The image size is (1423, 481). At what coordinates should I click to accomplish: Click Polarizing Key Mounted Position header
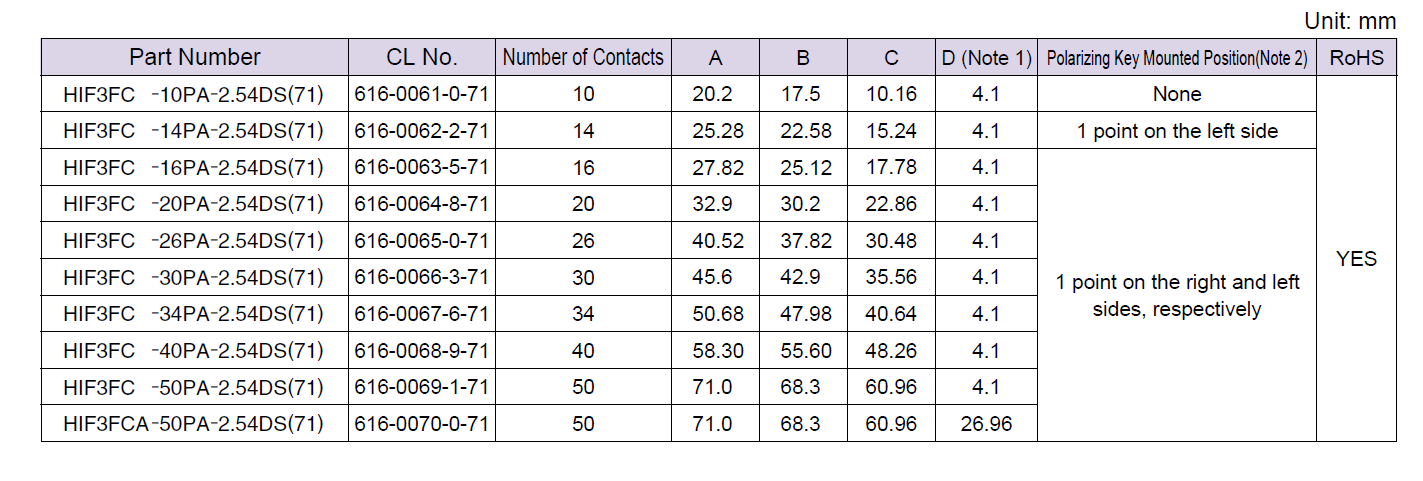pos(1177,57)
